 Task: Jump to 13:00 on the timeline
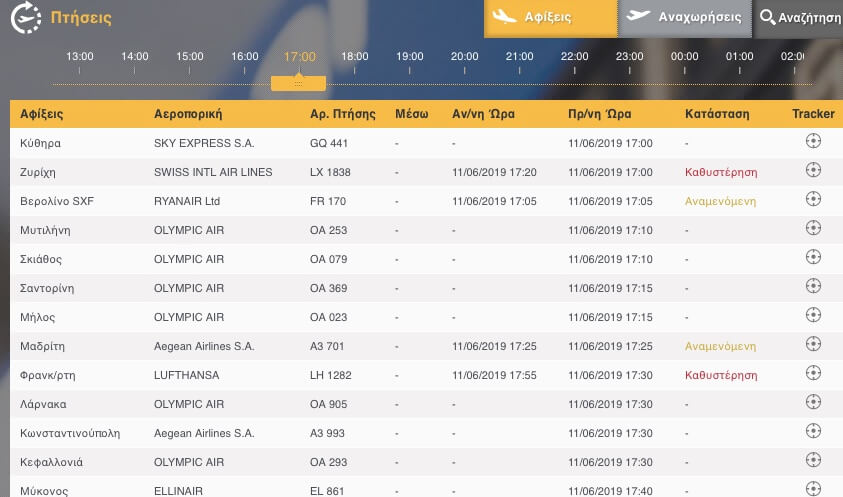click(x=80, y=56)
